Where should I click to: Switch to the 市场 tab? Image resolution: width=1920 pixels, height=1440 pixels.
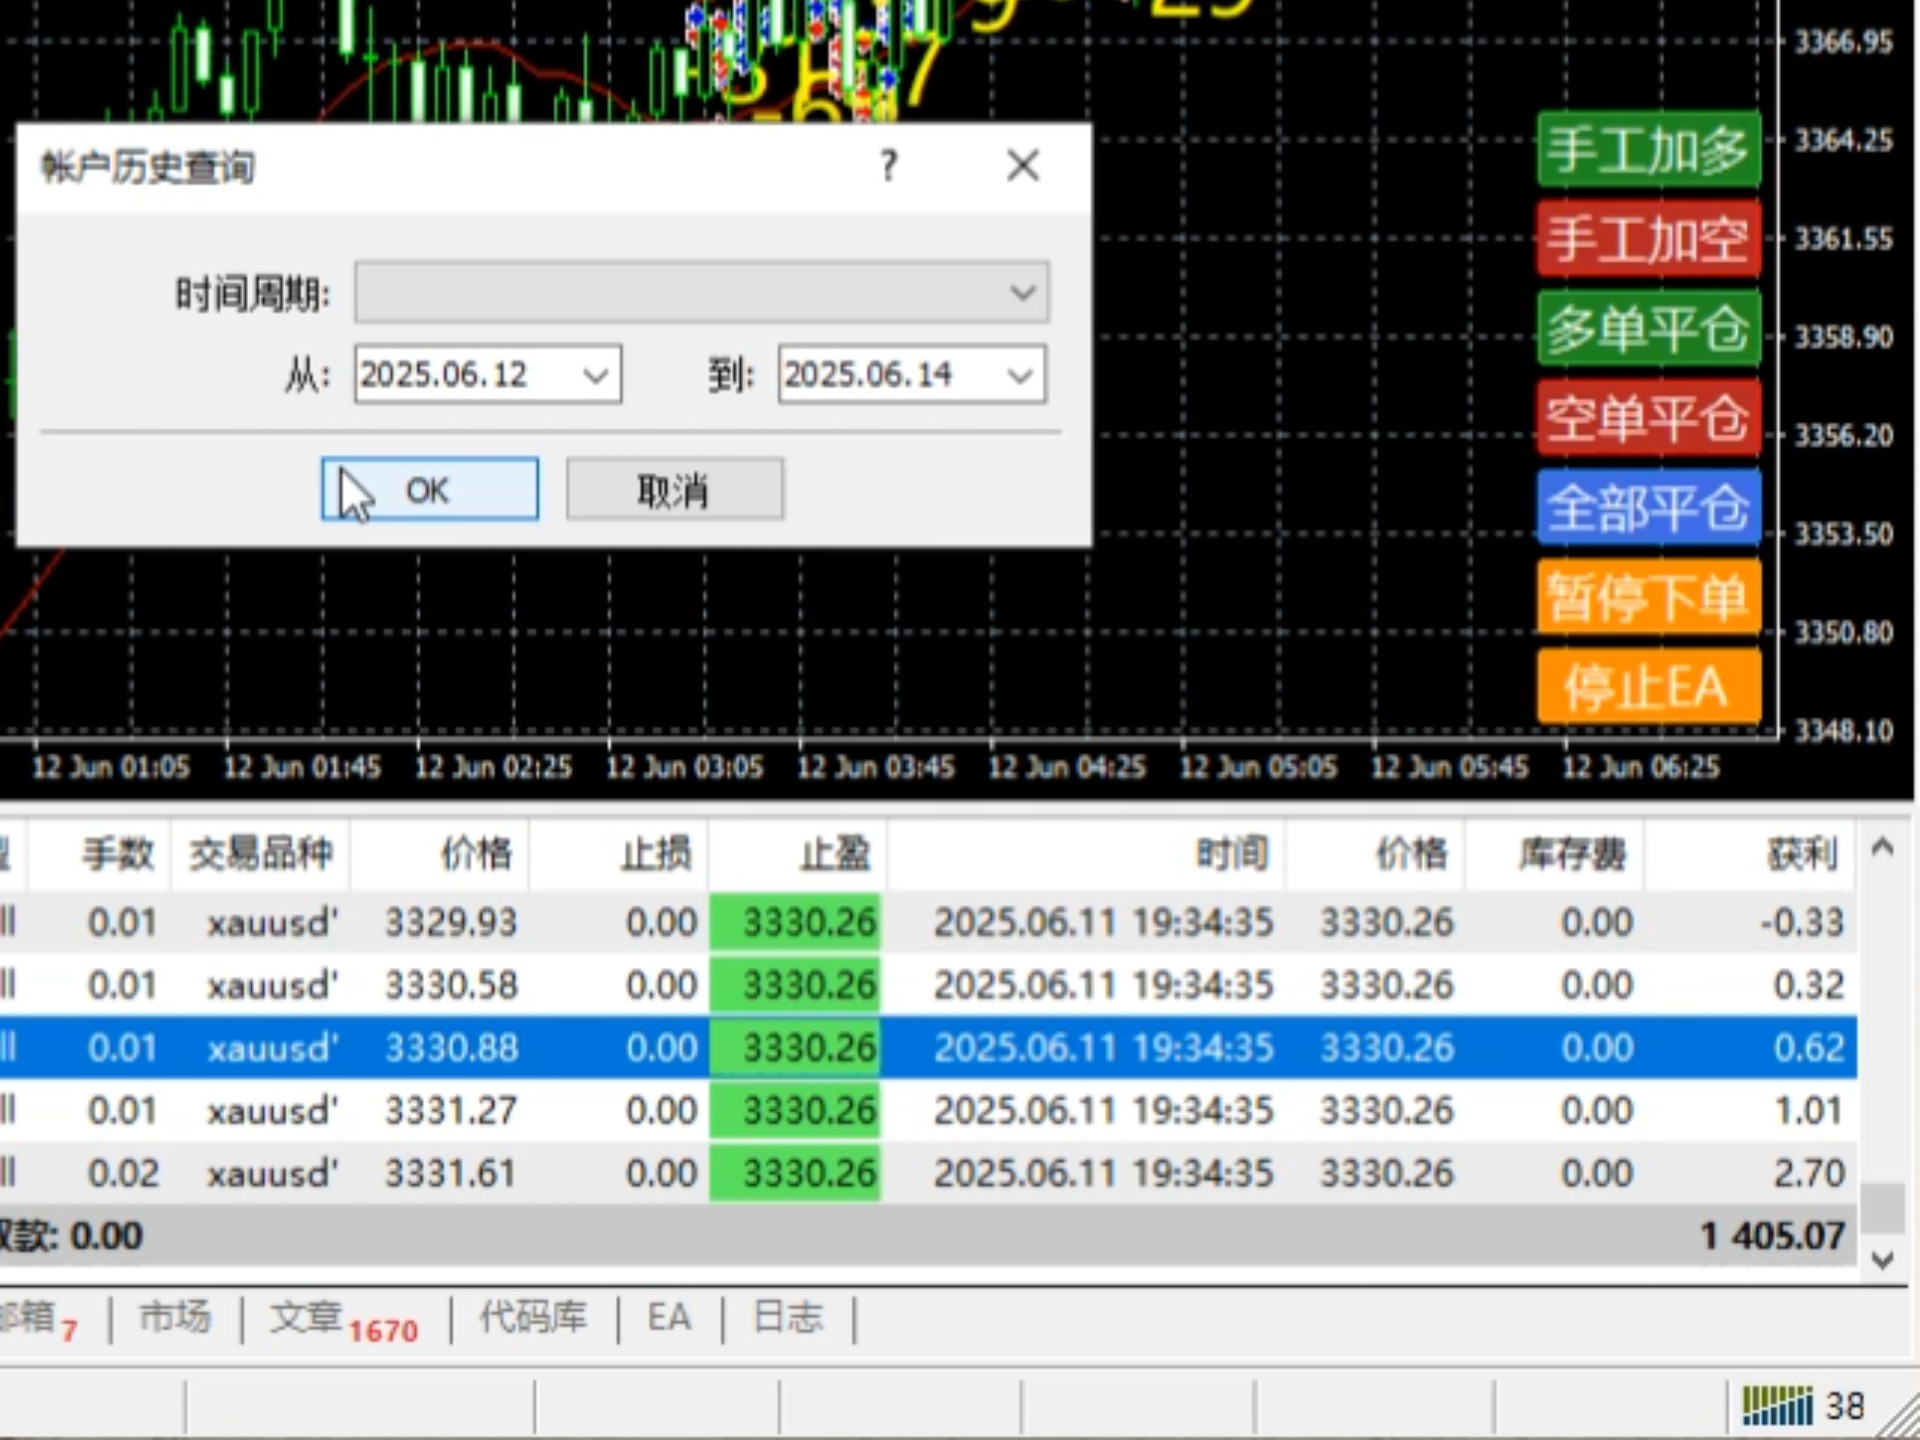(175, 1317)
